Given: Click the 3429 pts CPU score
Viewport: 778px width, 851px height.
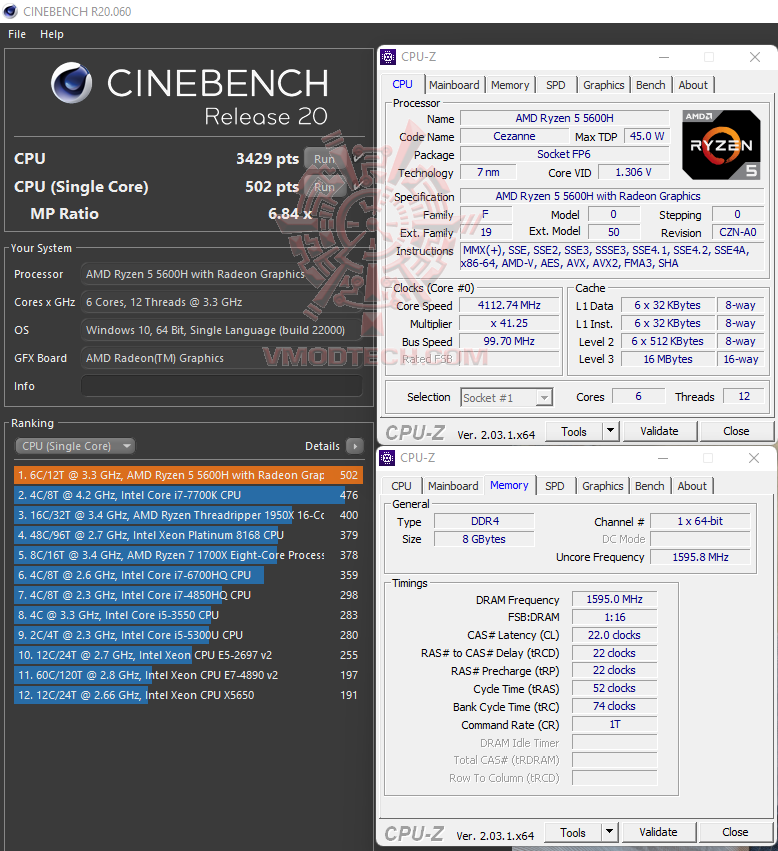Looking at the screenshot, I should [x=267, y=158].
